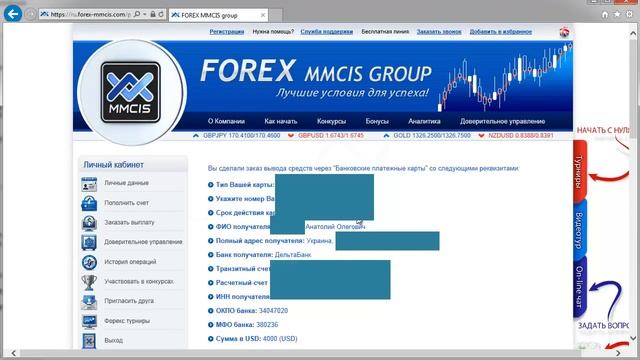640x360 pixels.
Task: Open the browser favorites star icon
Action: (617, 14)
